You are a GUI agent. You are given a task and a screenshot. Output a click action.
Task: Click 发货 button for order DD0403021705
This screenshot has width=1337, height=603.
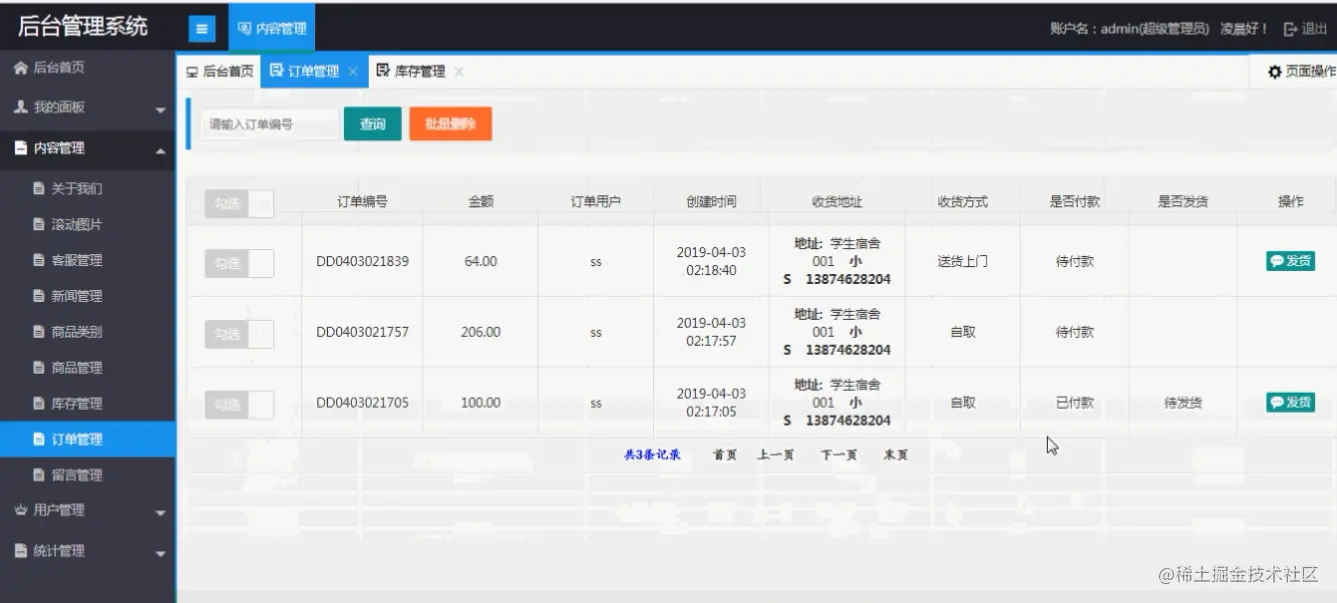(x=1290, y=402)
